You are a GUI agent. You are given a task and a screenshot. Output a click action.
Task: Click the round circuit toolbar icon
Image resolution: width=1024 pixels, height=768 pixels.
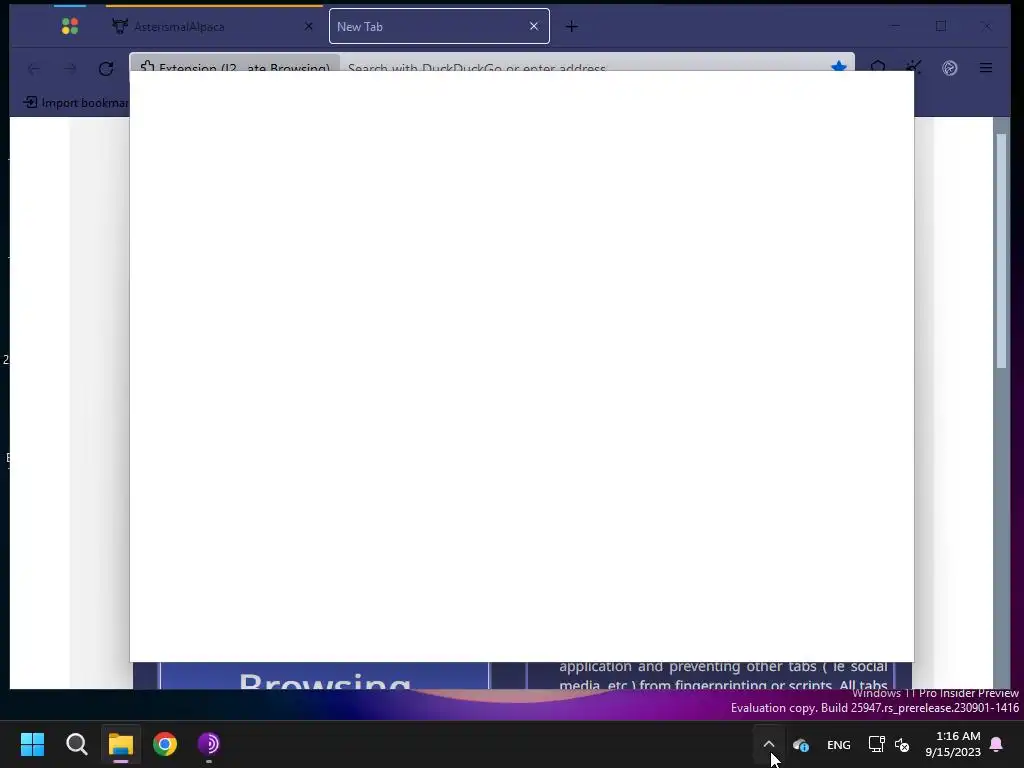[x=950, y=68]
